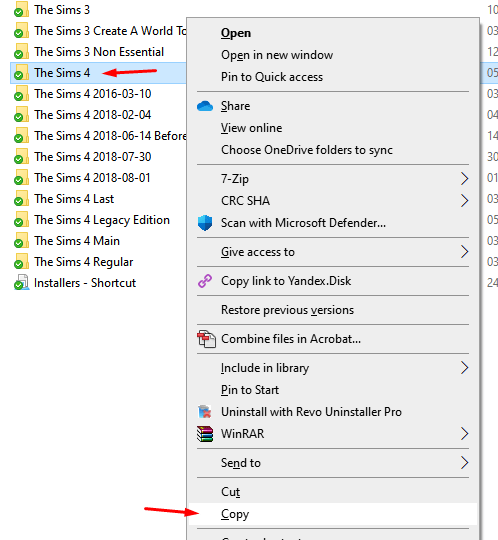Viewport: 498px width, 540px height.
Task: Open the CRC SHA menu entry
Action: tap(333, 201)
